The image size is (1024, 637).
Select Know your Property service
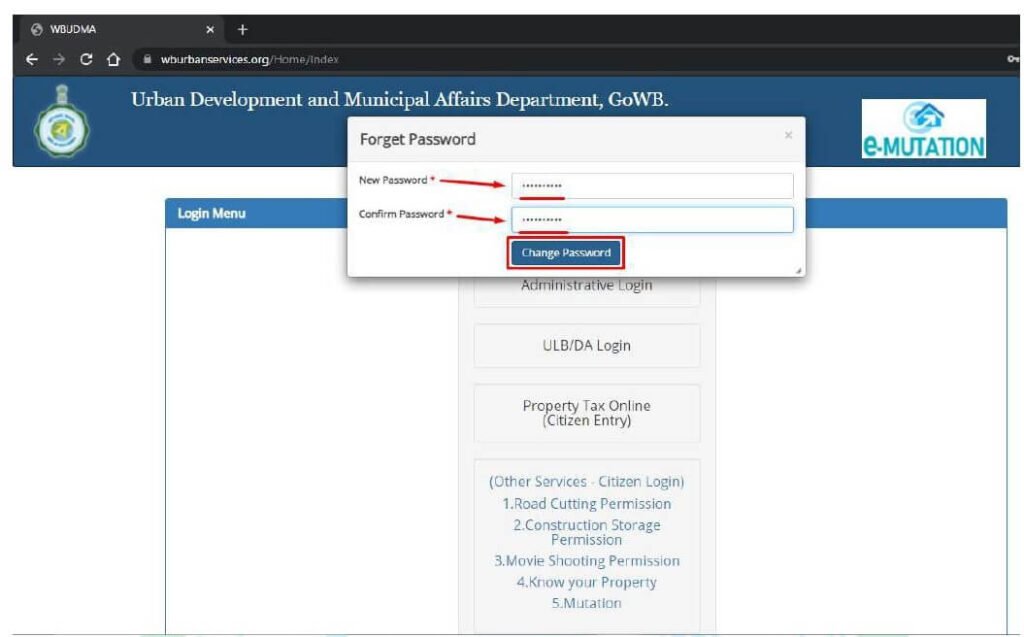click(586, 582)
